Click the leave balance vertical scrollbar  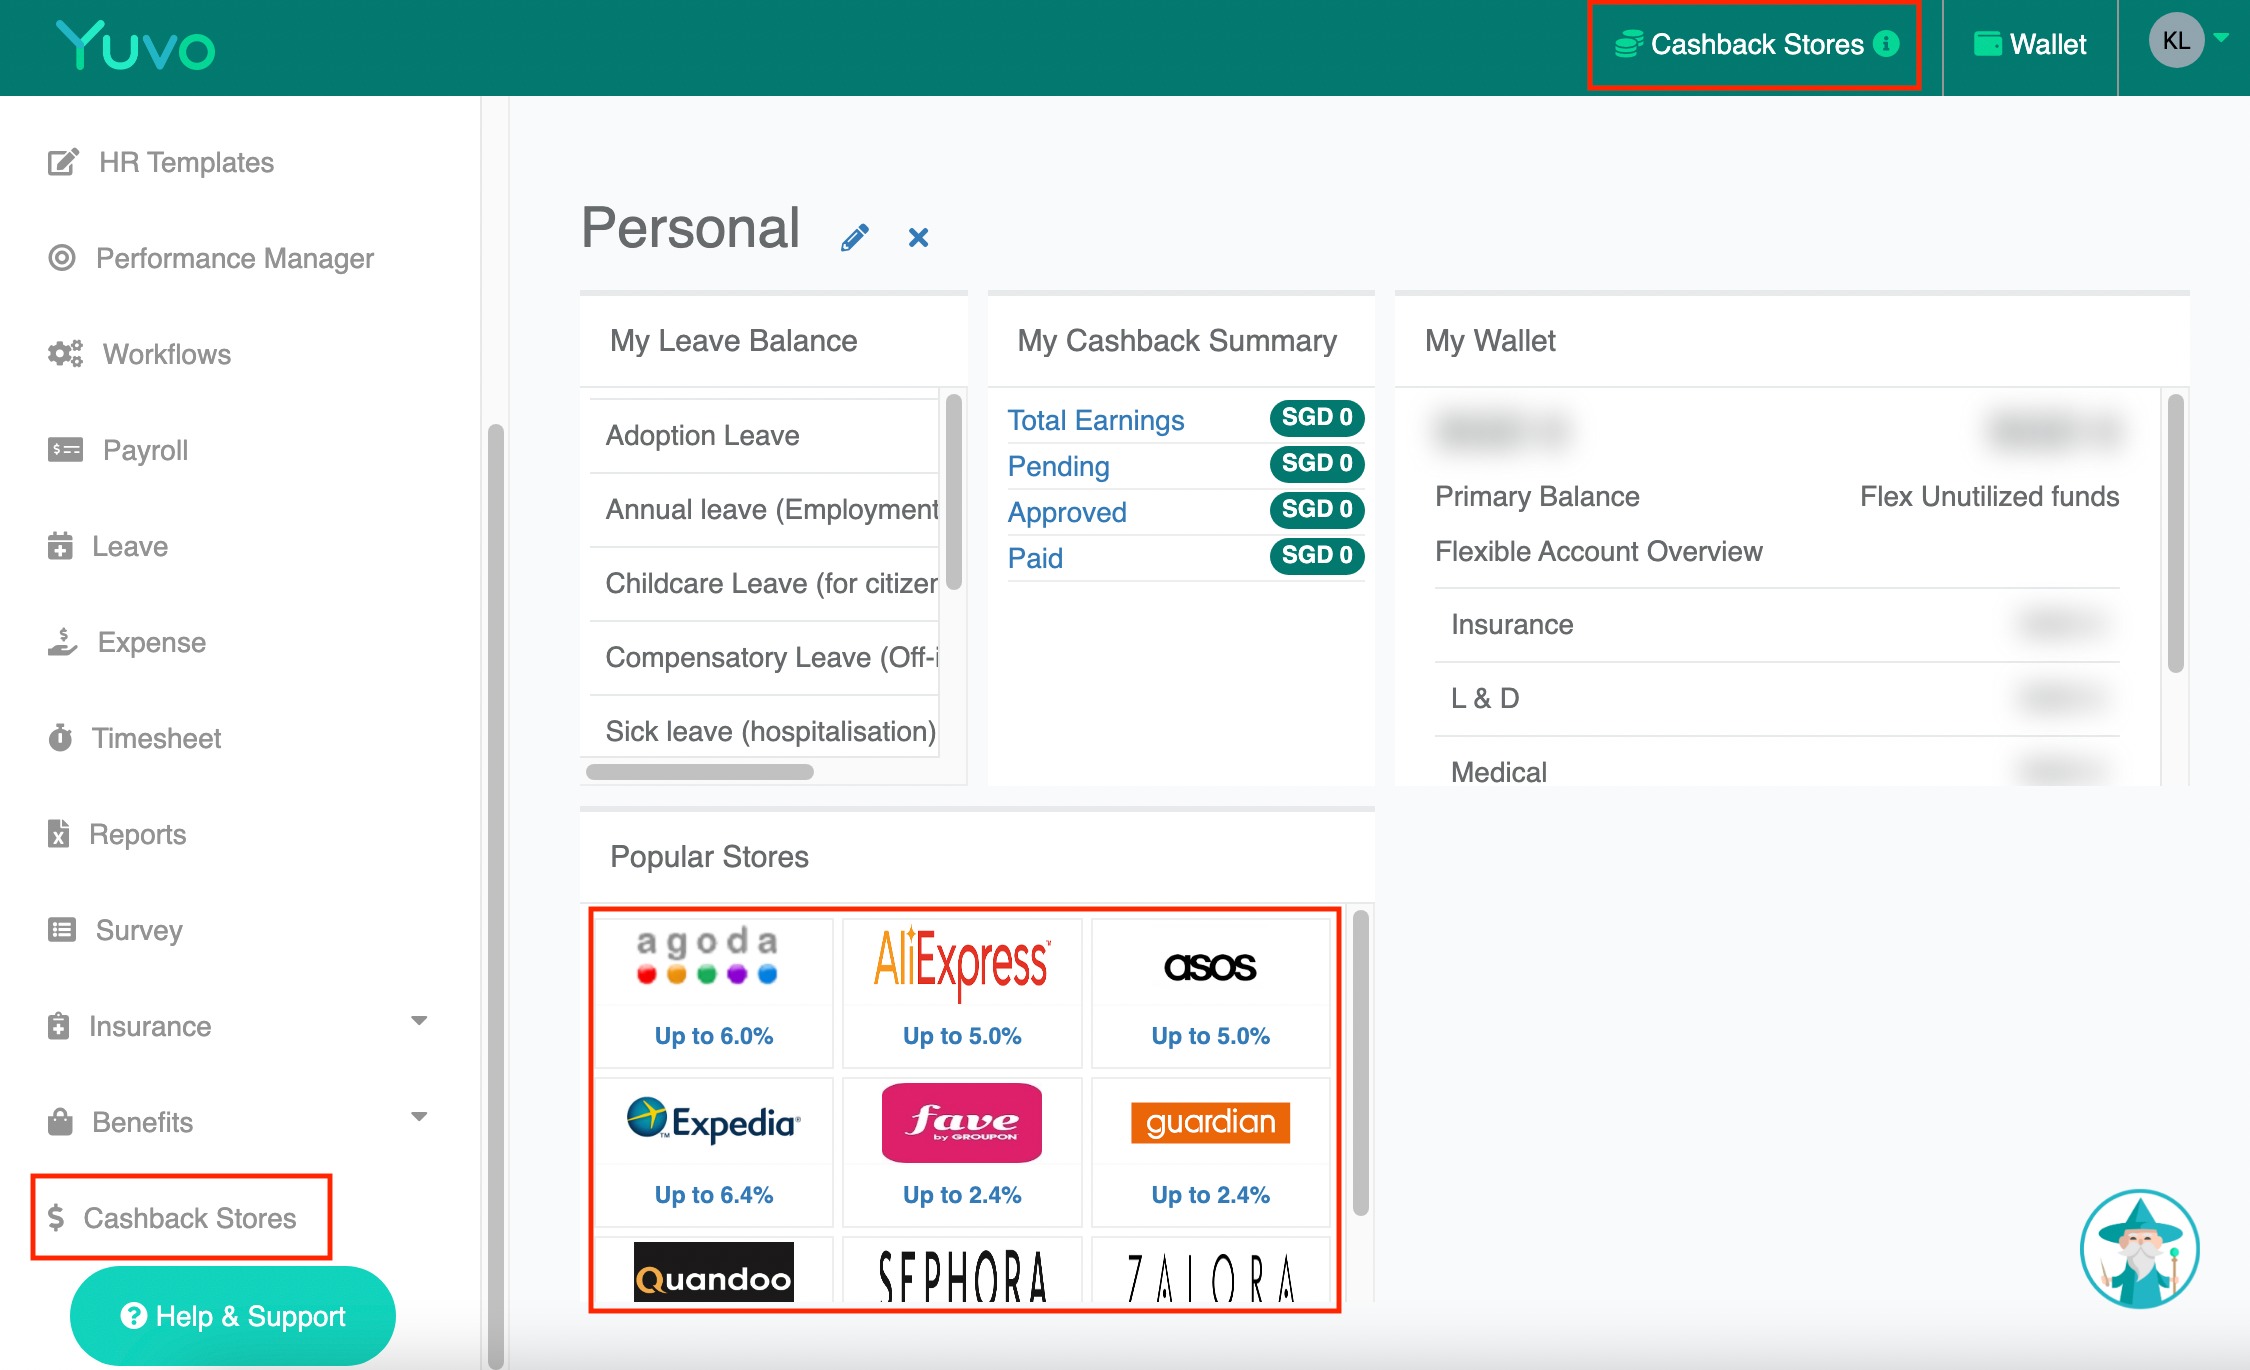[x=954, y=491]
